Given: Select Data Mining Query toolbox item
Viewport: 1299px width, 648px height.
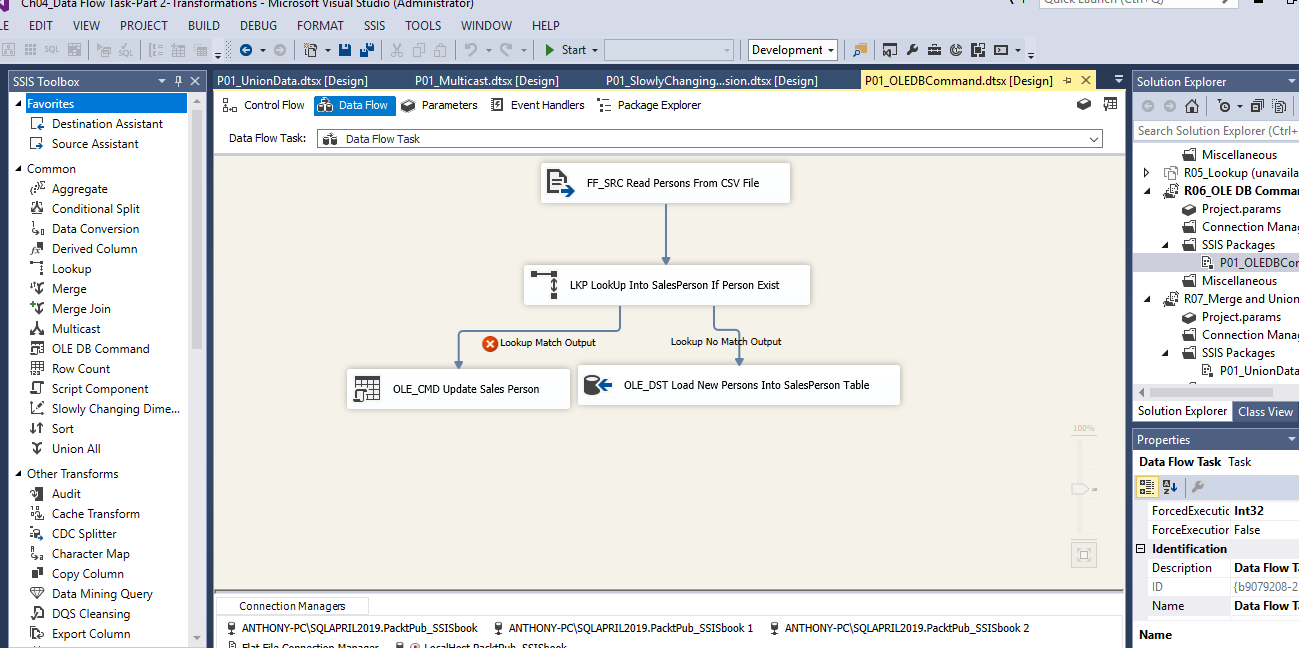Looking at the screenshot, I should coord(102,594).
